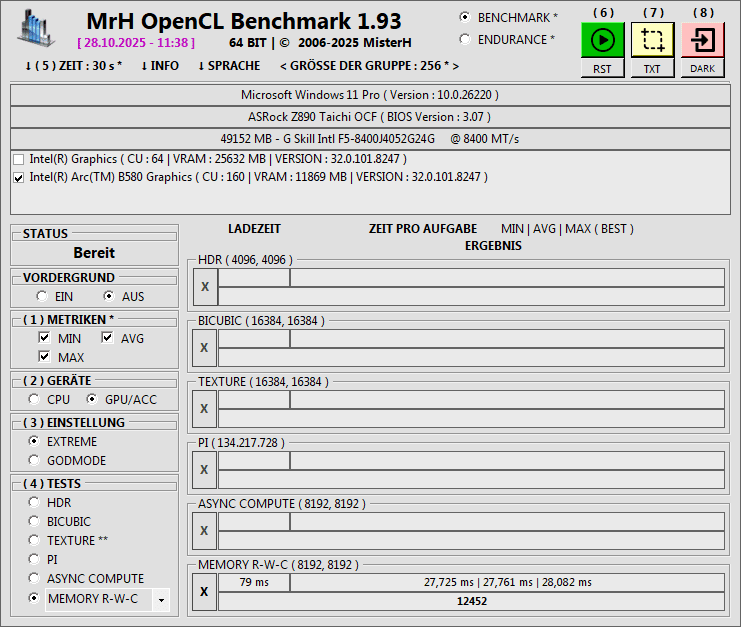Toggle the AVG metric checkbox
The image size is (741, 627).
[x=107, y=337]
